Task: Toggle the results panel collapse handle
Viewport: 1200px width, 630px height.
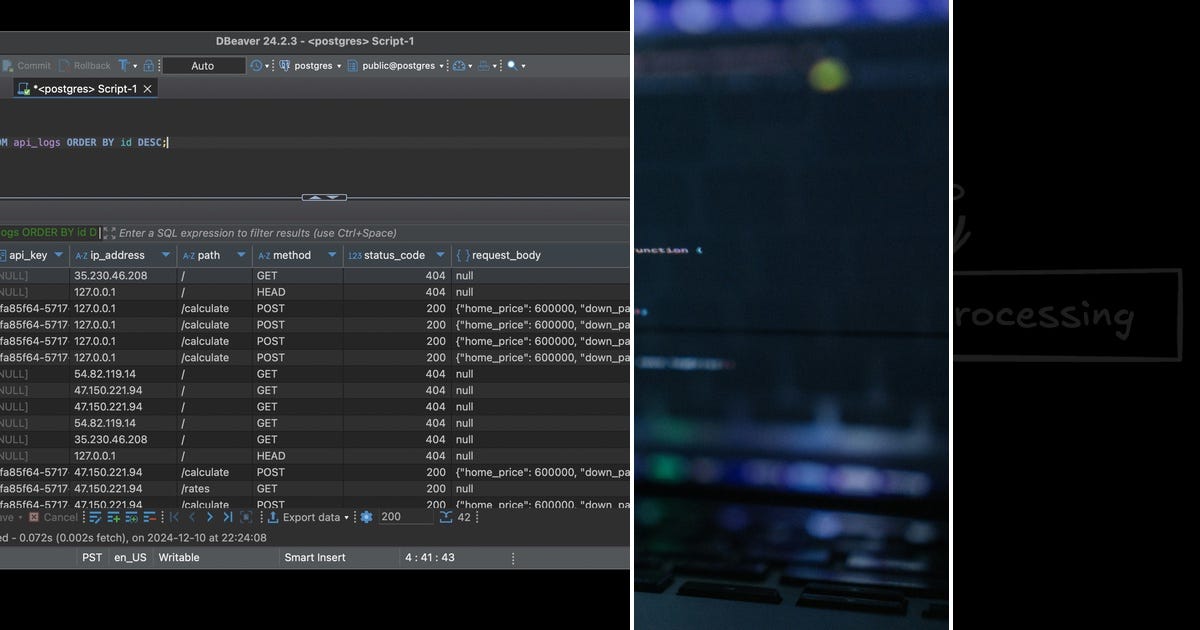Action: coord(324,198)
